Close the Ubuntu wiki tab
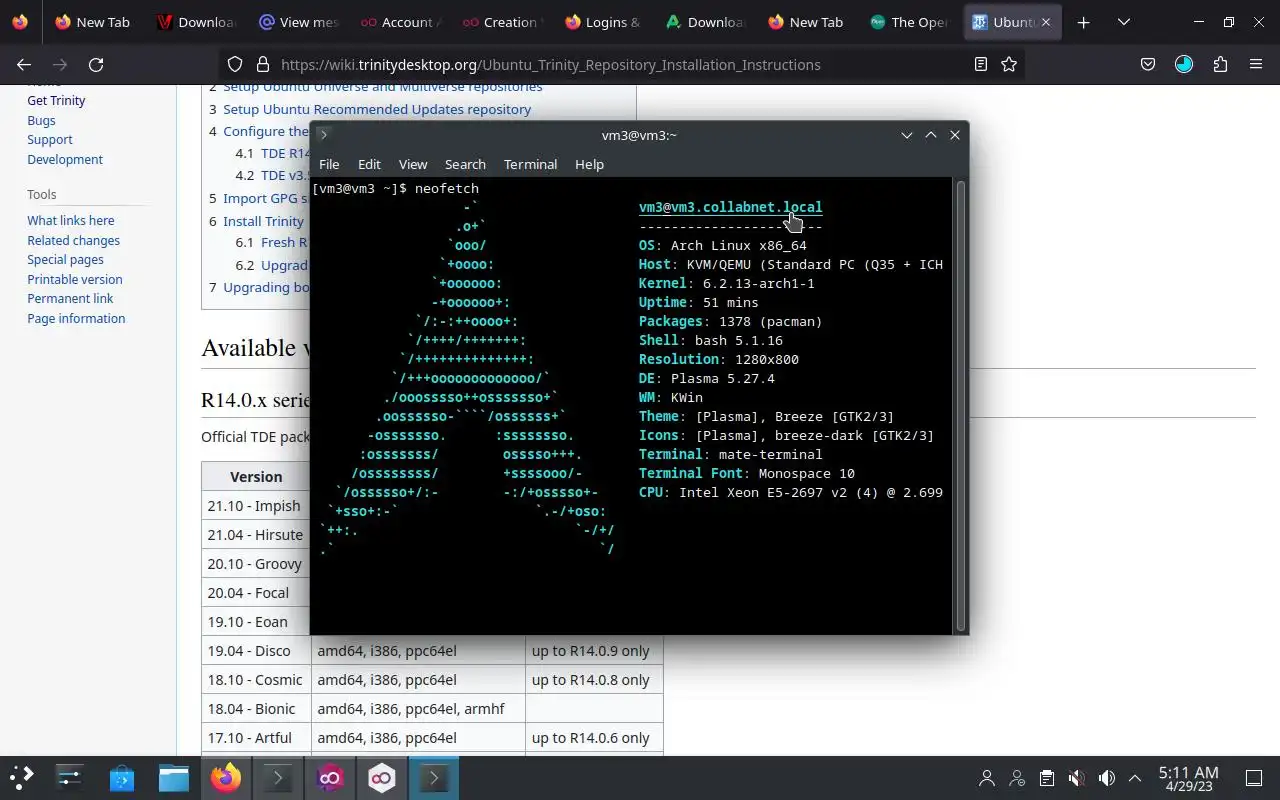Viewport: 1280px width, 800px height. pos(1047,22)
